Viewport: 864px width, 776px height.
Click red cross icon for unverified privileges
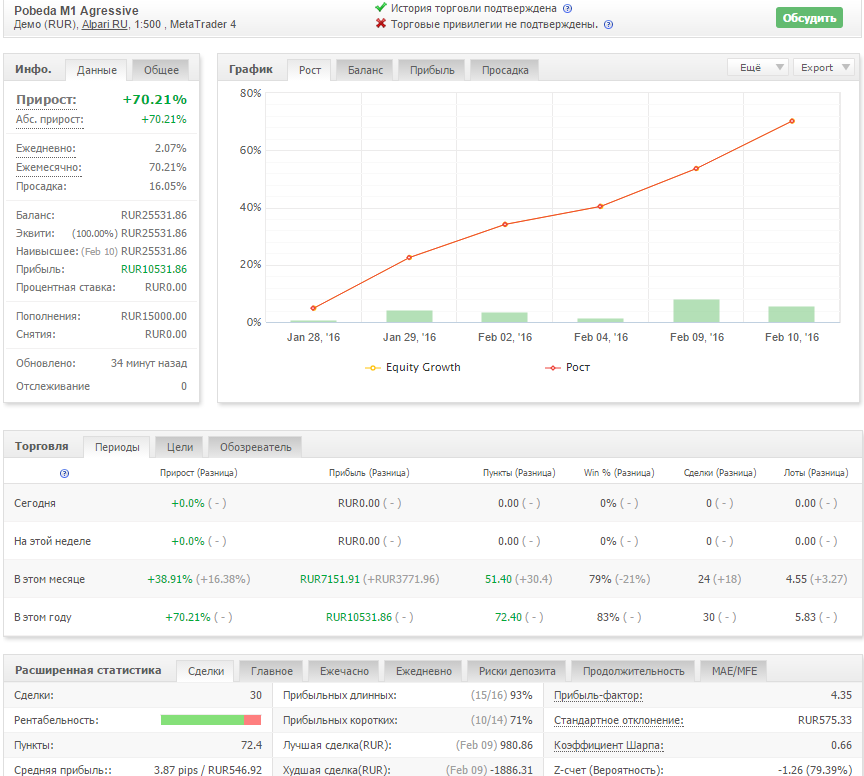coord(381,24)
